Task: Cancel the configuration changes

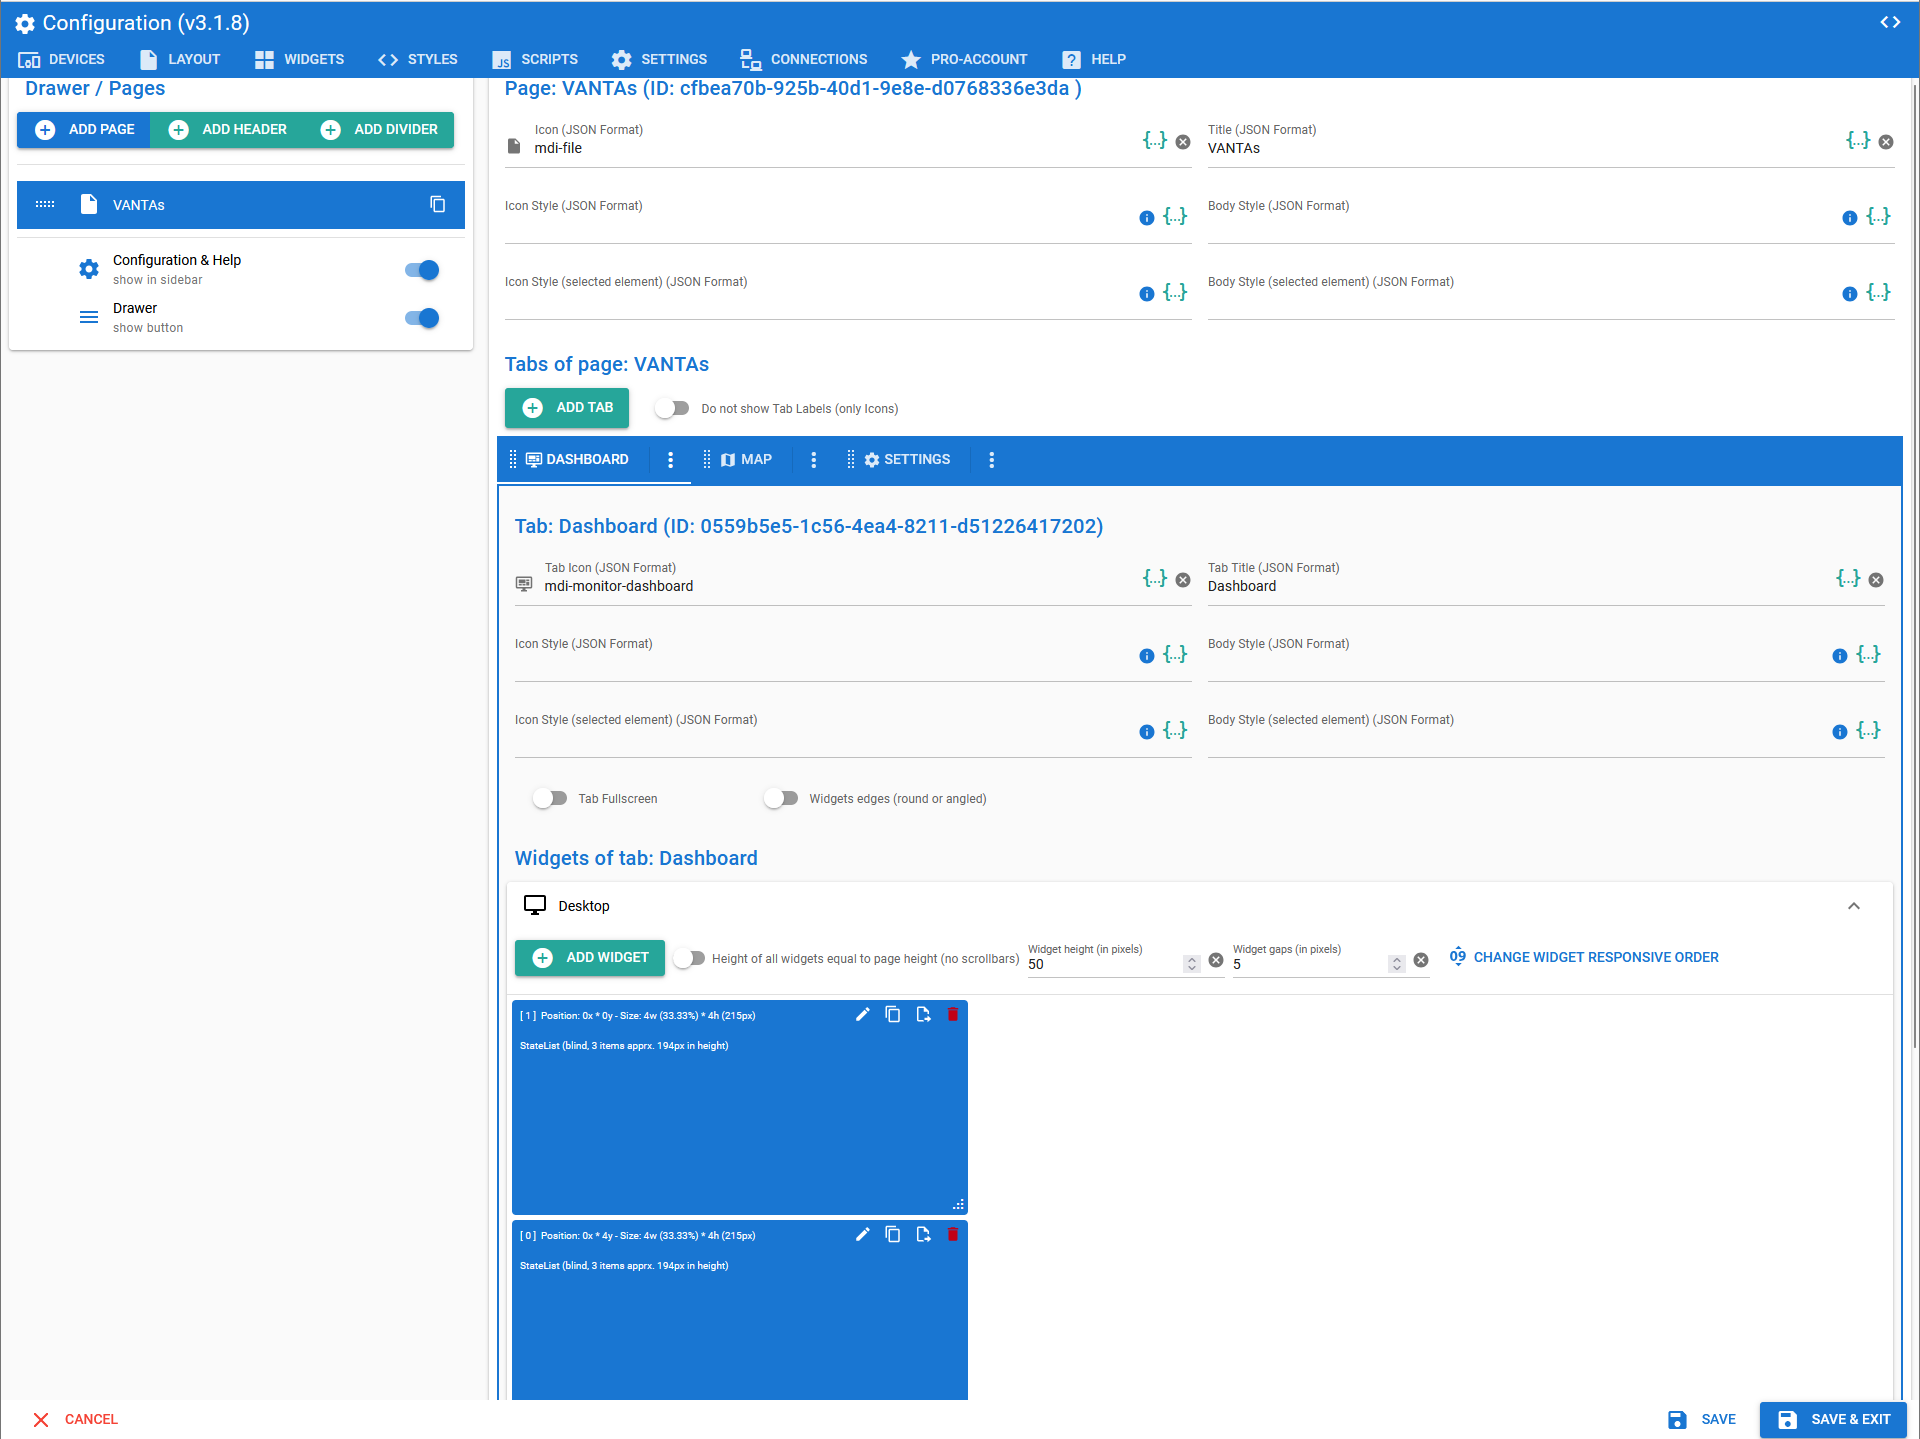Action: point(75,1419)
